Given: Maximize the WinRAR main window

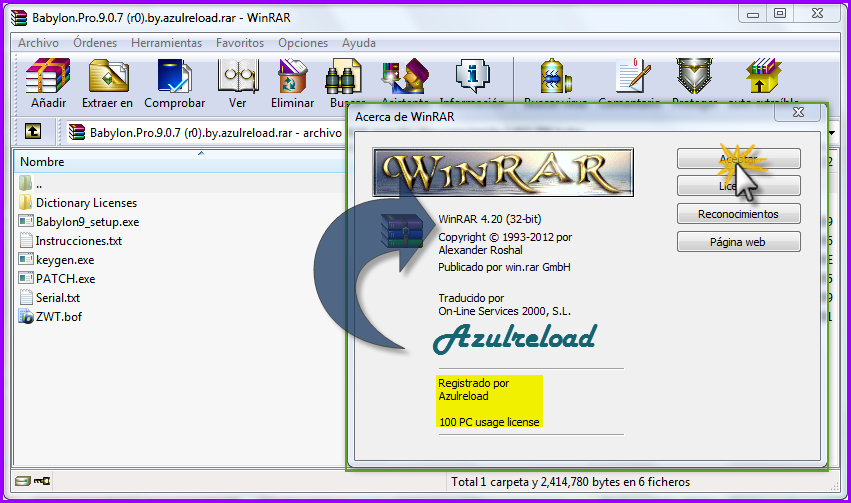Looking at the screenshot, I should (x=780, y=14).
